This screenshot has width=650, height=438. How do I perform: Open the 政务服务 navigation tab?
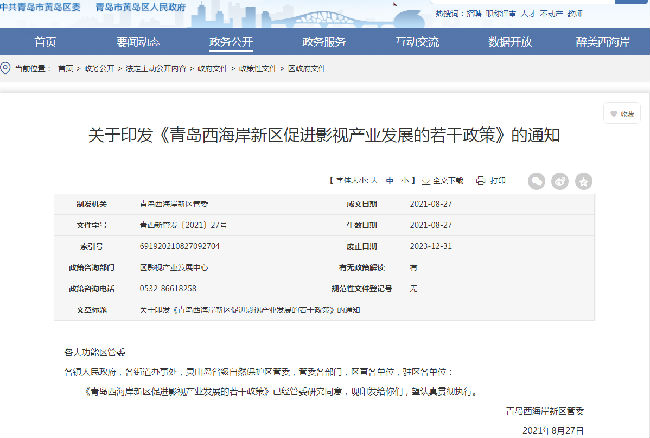tap(324, 42)
